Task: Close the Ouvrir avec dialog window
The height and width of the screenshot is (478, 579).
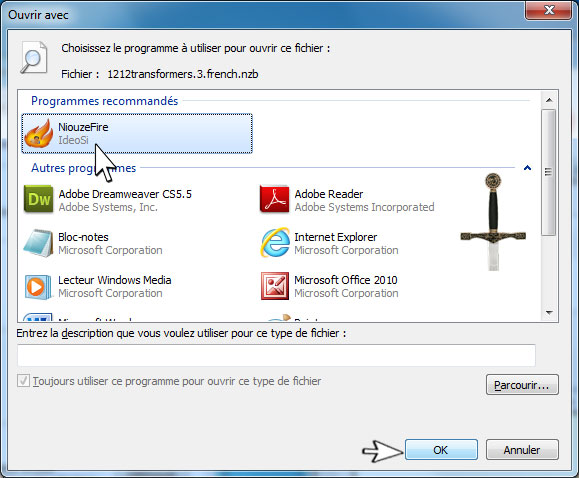Action: (548, 10)
